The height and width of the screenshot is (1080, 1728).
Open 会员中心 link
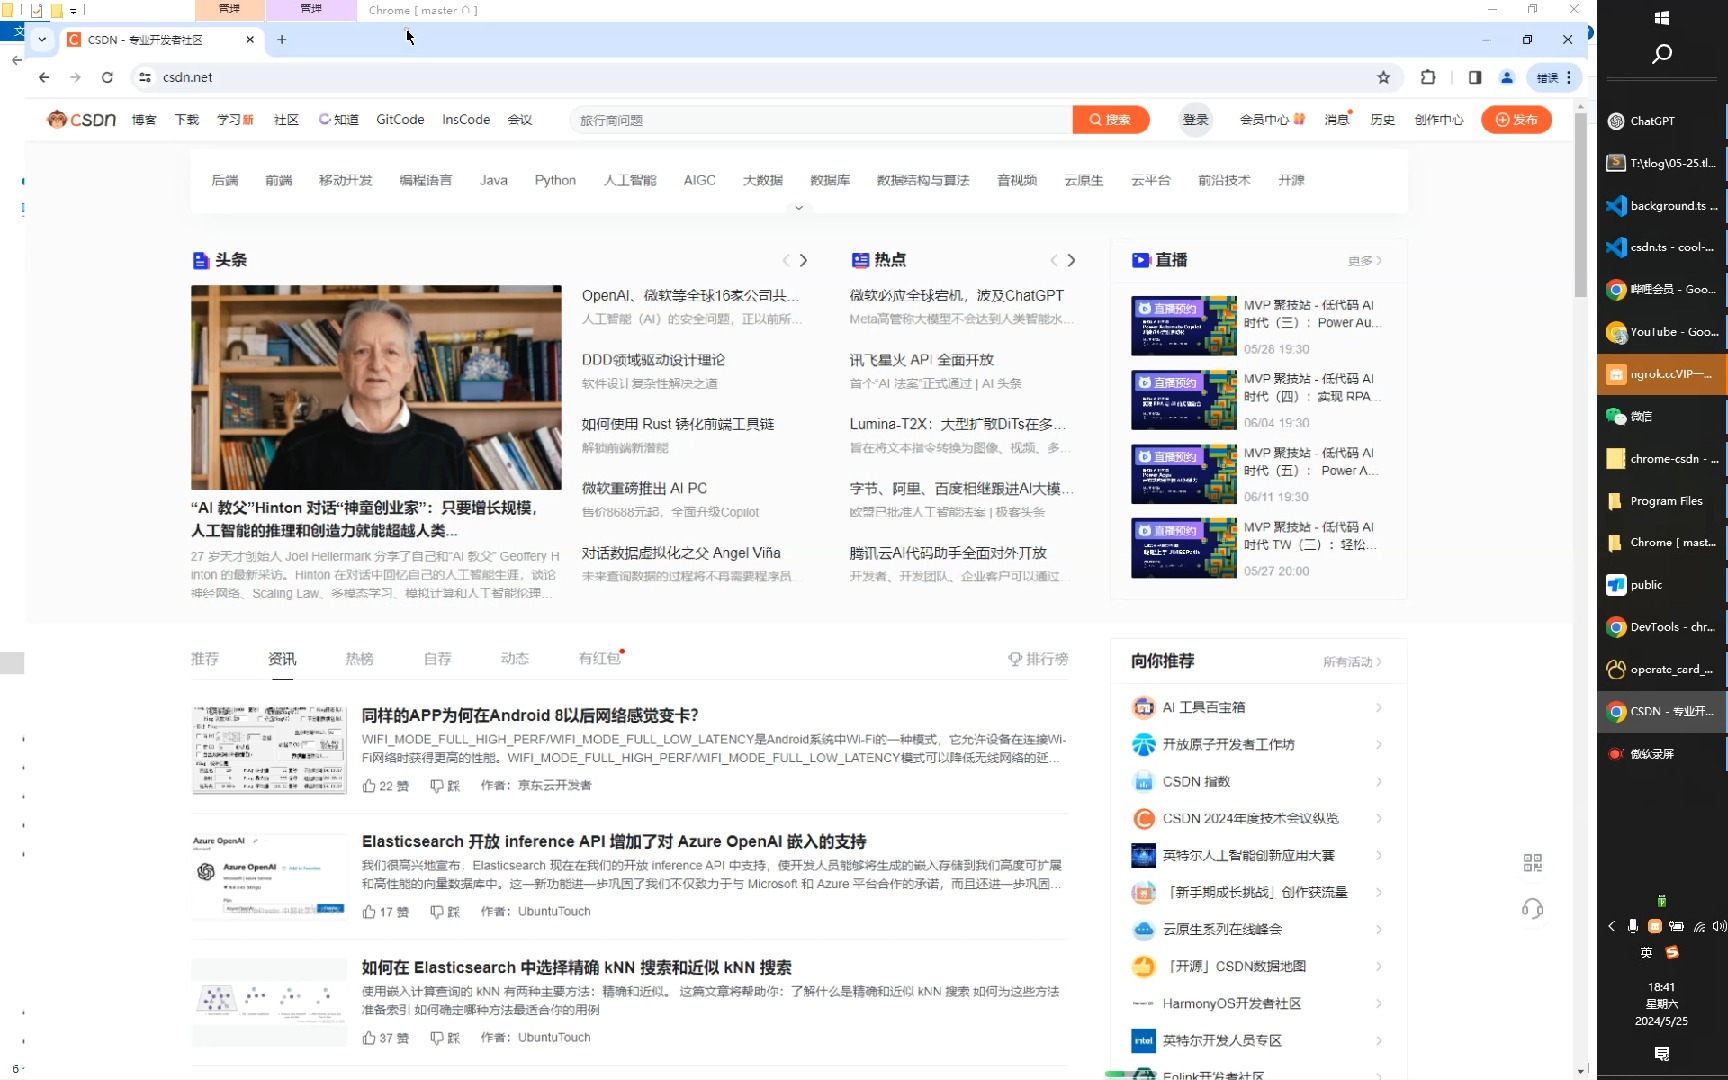(1272, 120)
